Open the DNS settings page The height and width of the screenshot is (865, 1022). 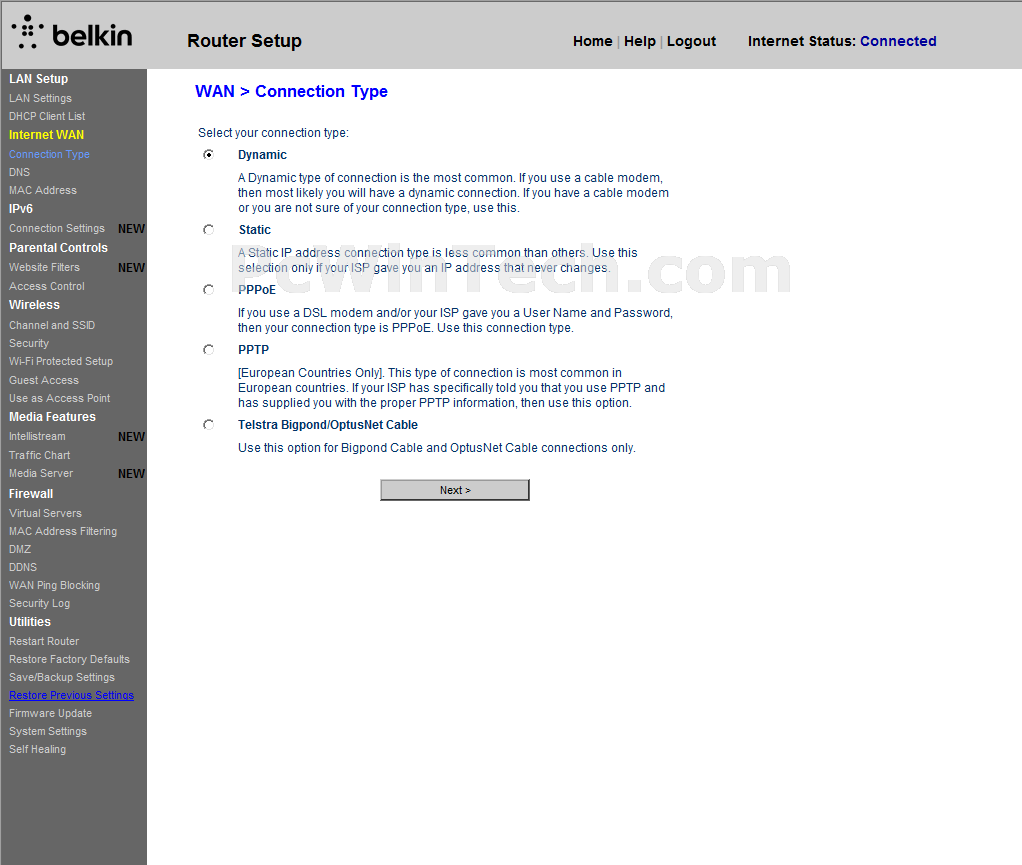point(20,172)
